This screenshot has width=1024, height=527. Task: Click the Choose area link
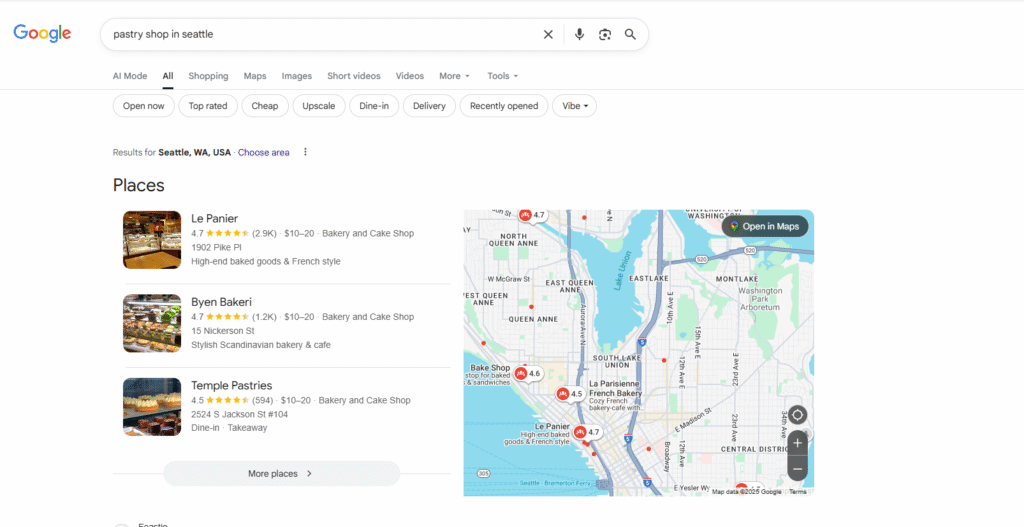[263, 152]
